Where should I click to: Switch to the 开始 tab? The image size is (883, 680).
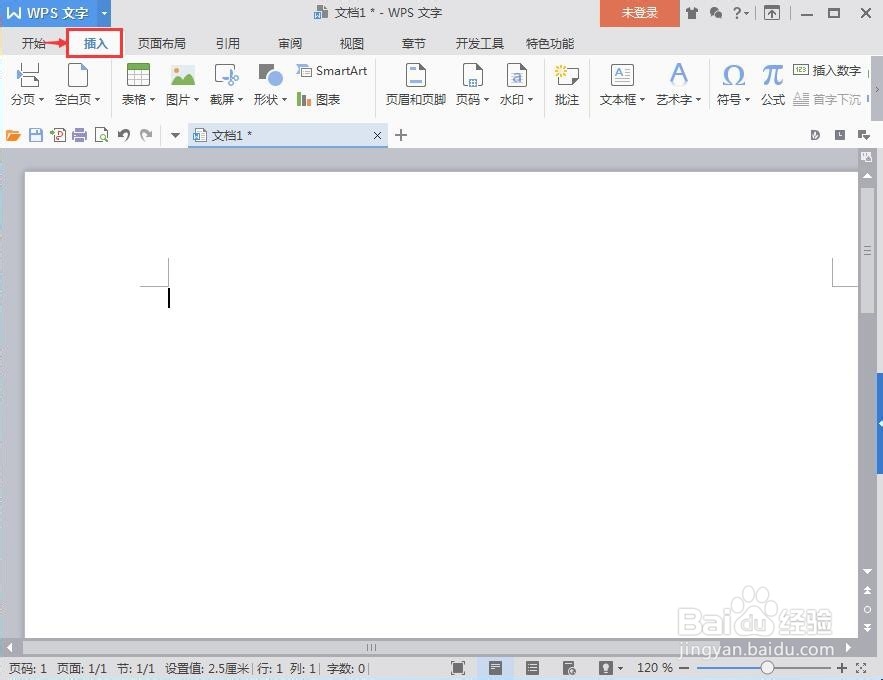(33, 43)
